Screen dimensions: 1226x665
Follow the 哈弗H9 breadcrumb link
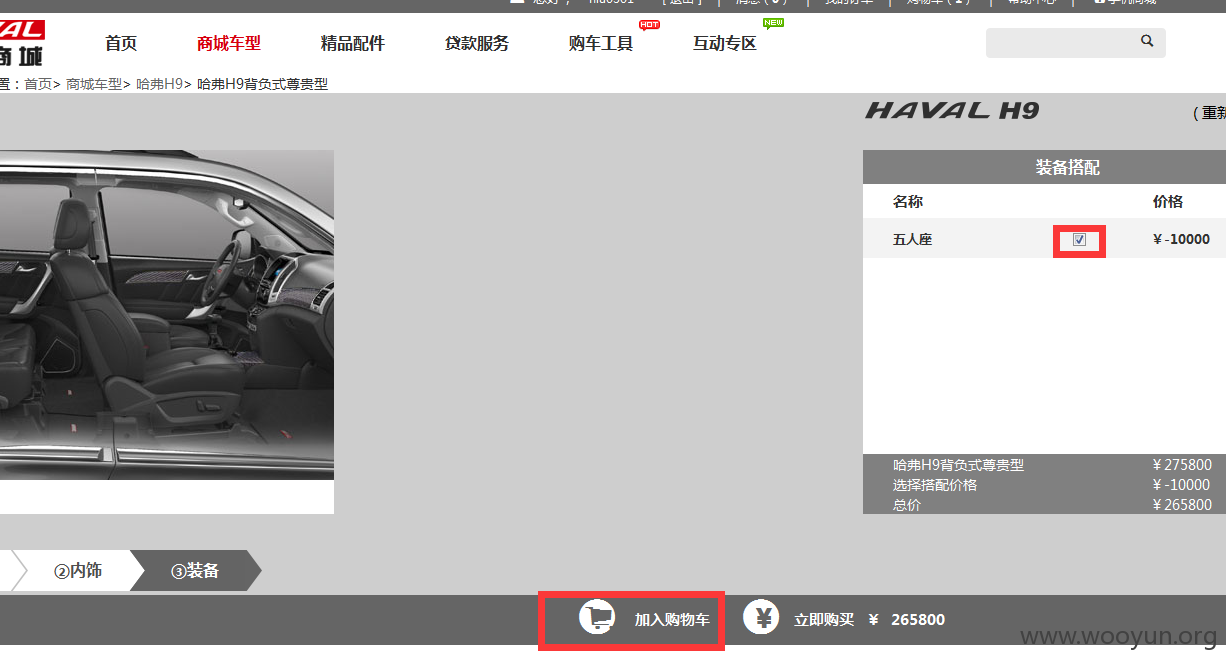(160, 85)
